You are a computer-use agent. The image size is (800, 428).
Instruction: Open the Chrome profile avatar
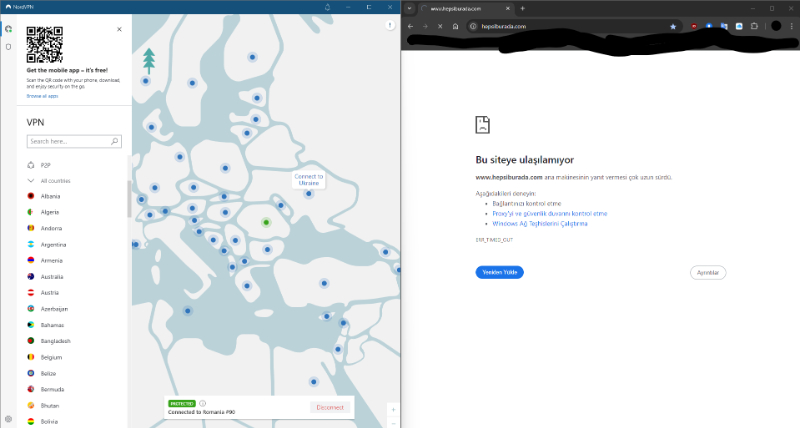776,26
